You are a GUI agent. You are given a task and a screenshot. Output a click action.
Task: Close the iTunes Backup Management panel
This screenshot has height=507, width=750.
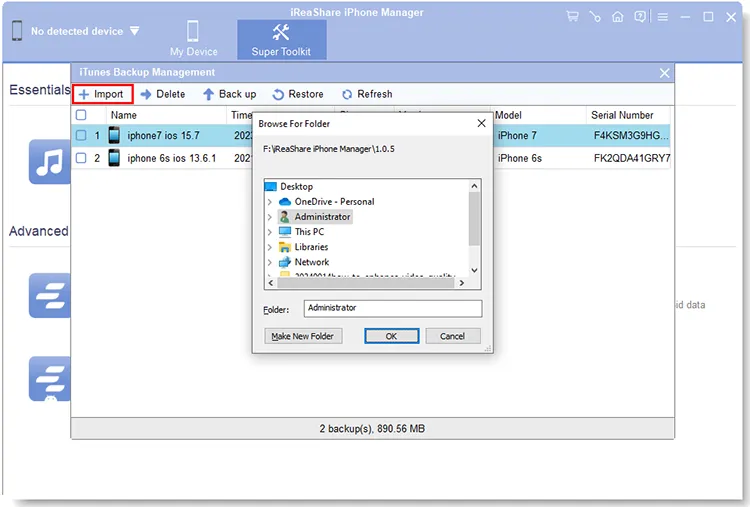(x=664, y=73)
